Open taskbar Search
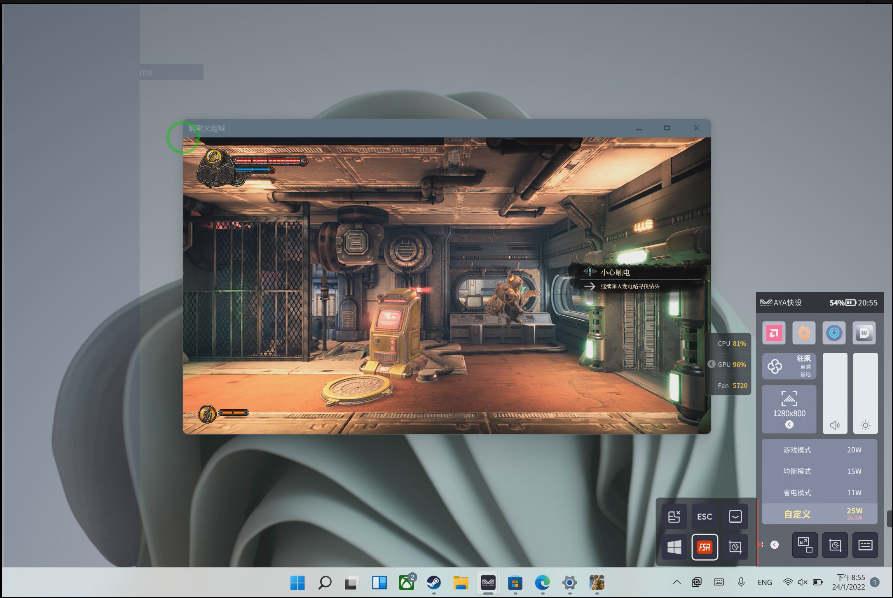893x598 pixels. pos(325,583)
